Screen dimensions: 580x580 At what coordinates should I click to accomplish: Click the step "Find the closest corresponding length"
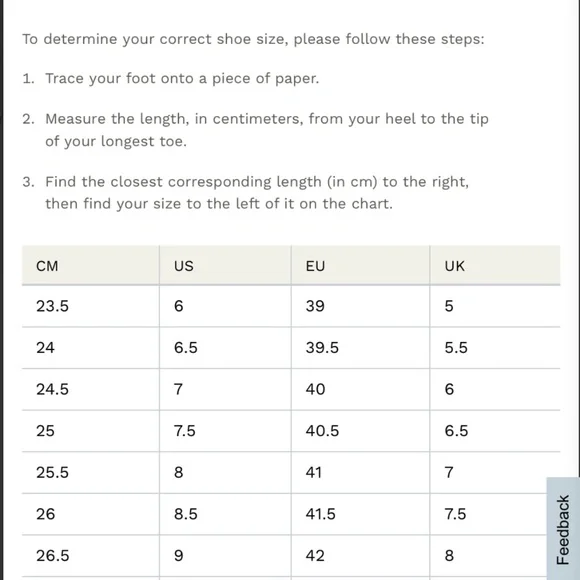pyautogui.click(x=257, y=193)
